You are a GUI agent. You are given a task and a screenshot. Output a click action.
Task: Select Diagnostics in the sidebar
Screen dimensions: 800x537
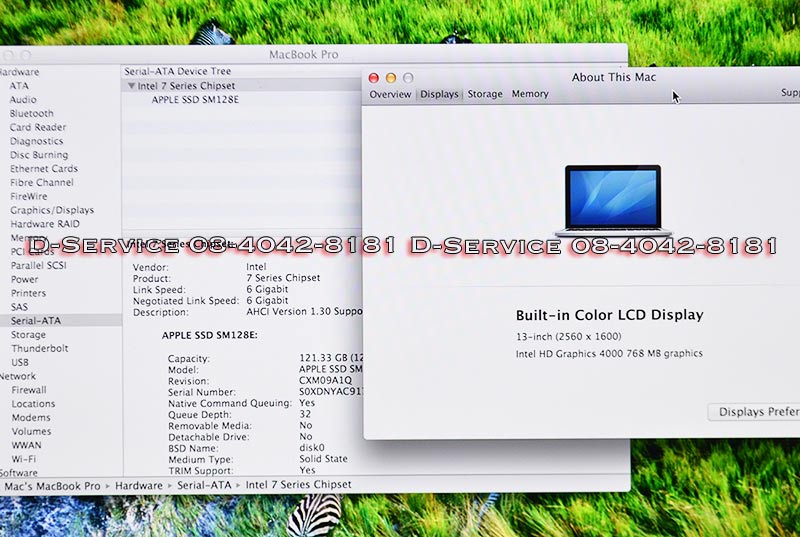tap(37, 141)
